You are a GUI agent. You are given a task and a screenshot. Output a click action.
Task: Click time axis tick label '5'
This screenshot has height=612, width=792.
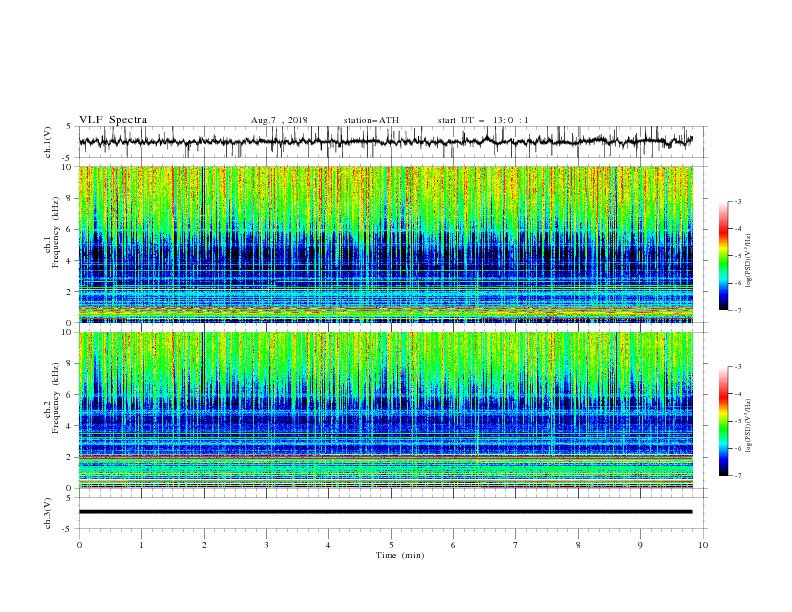tap(391, 545)
